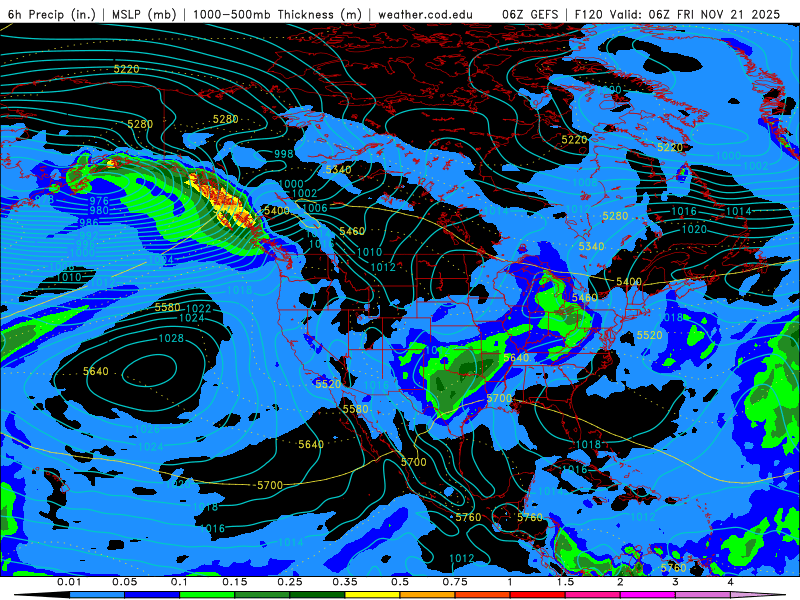800x600 pixels.
Task: Click the 0.25 legend value
Action: 290,582
